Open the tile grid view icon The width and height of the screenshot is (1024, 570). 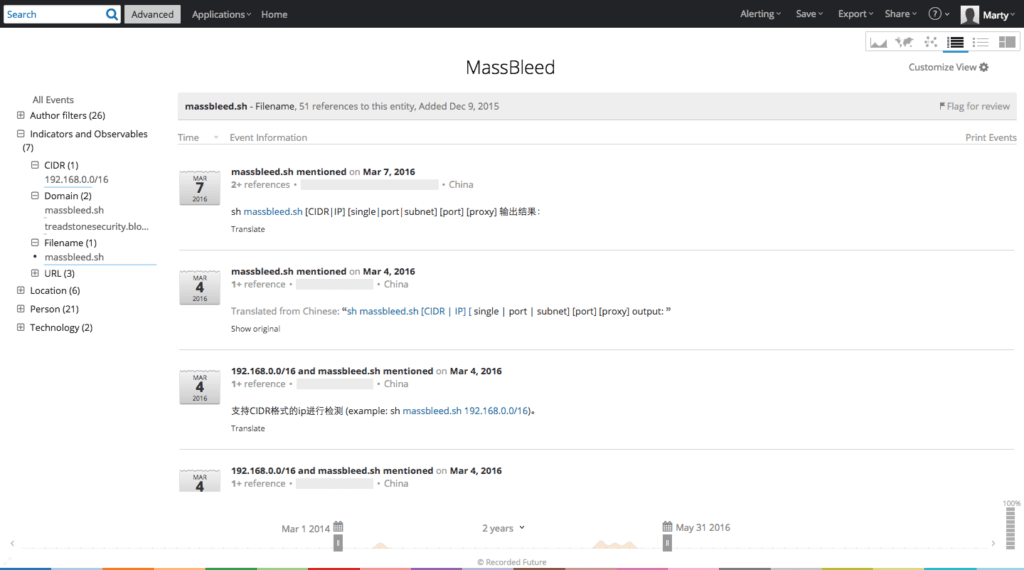click(1006, 42)
